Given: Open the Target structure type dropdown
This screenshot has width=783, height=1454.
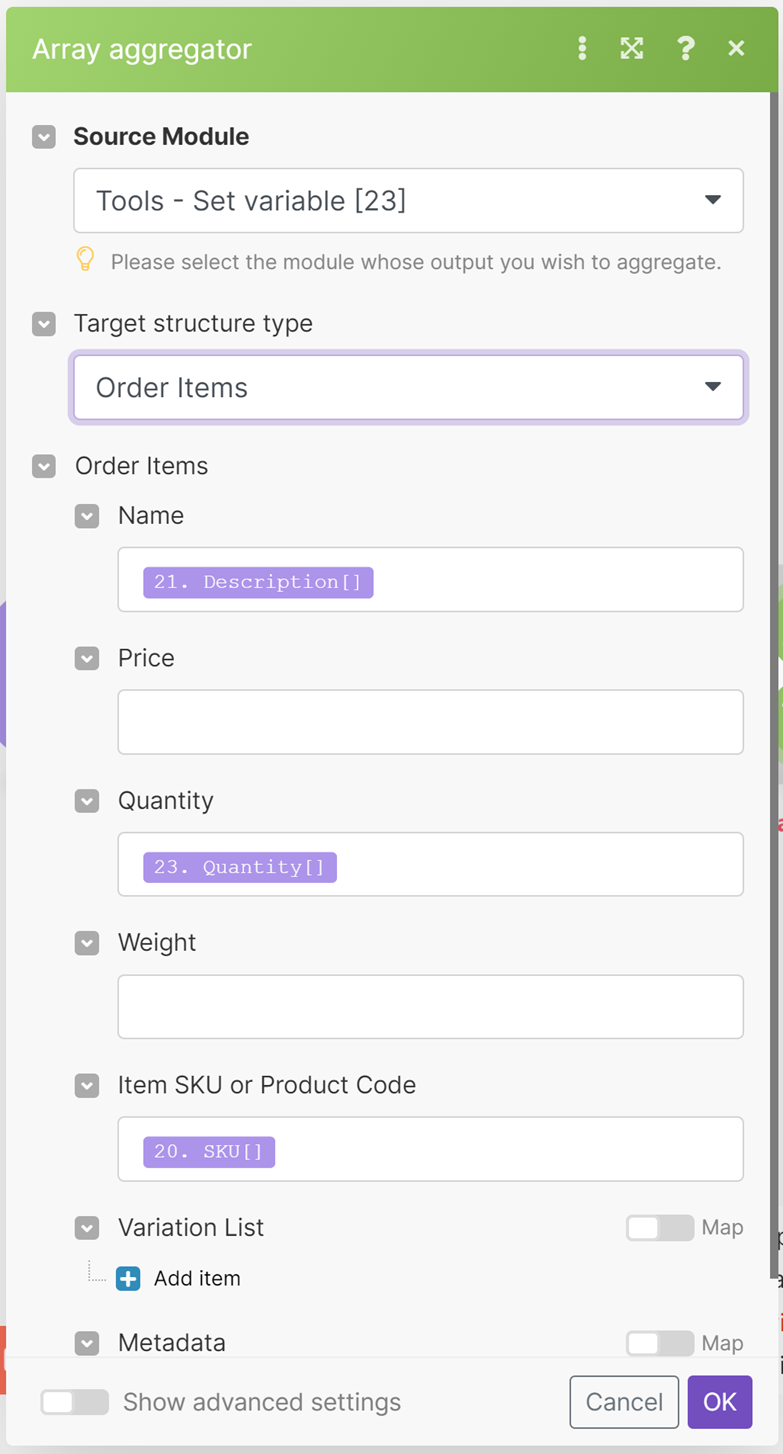Looking at the screenshot, I should (x=408, y=388).
